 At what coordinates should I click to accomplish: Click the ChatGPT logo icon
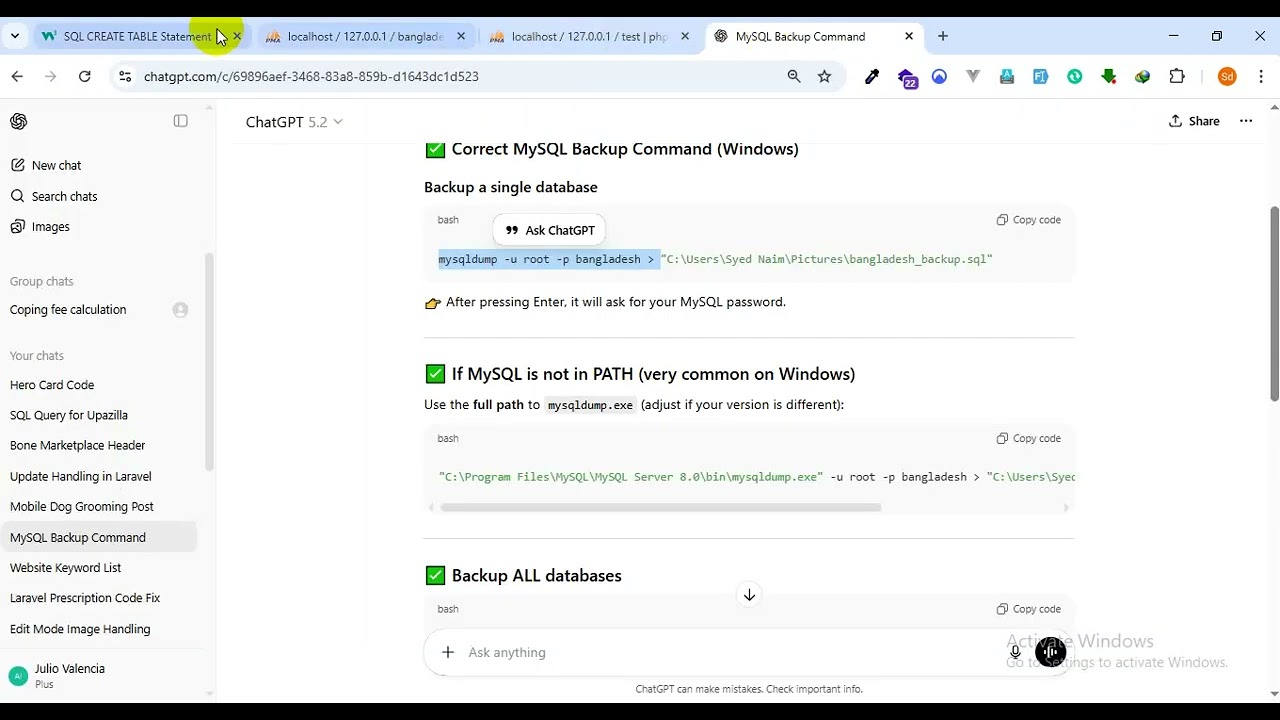click(x=18, y=121)
